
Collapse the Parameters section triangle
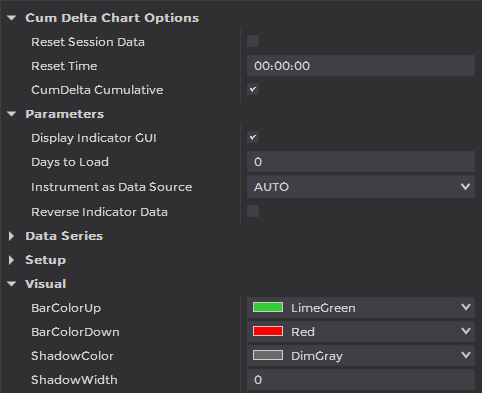point(12,114)
